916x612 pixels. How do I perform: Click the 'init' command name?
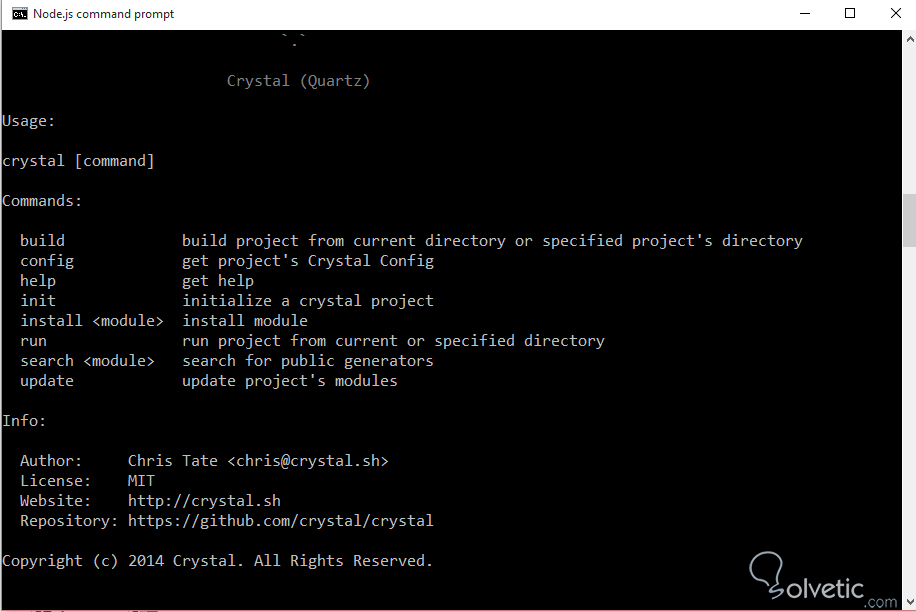coord(38,301)
